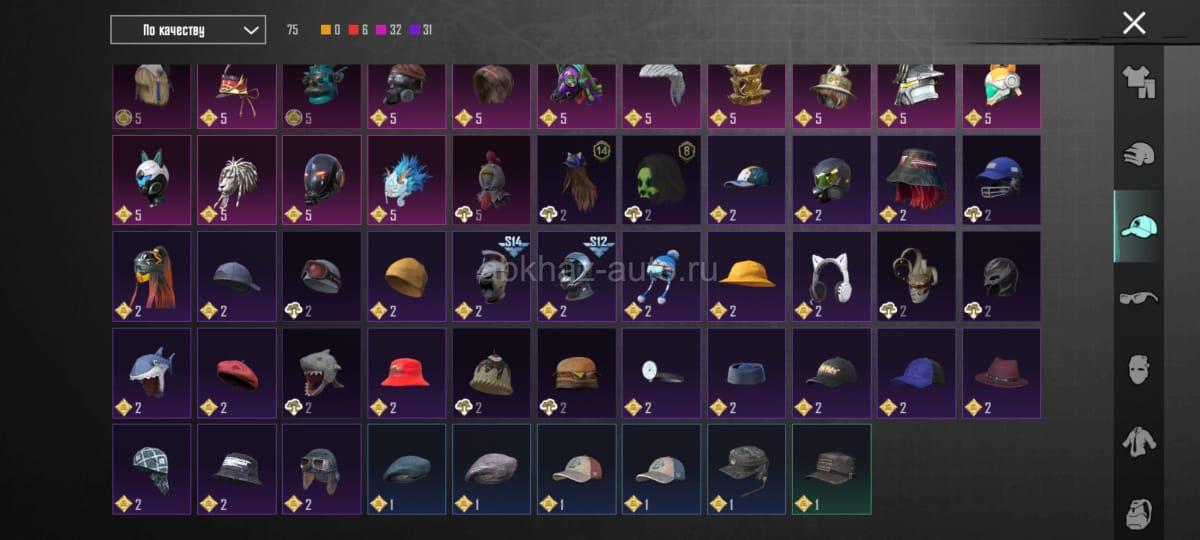Choose the burger hat item

(577, 372)
